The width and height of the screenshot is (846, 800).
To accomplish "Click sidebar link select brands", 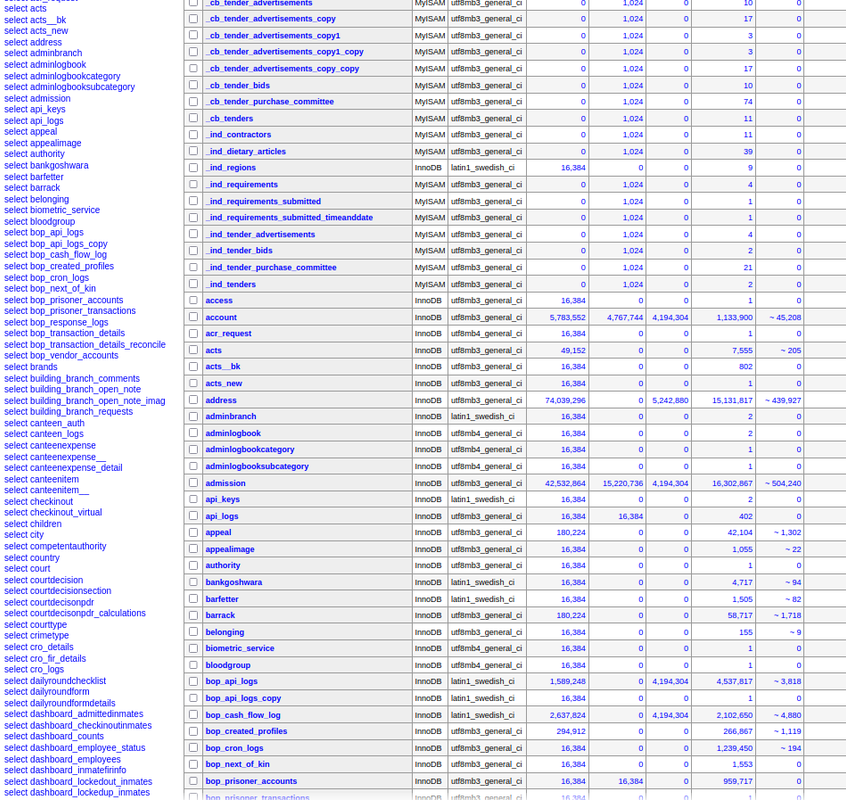I will coord(31,367).
